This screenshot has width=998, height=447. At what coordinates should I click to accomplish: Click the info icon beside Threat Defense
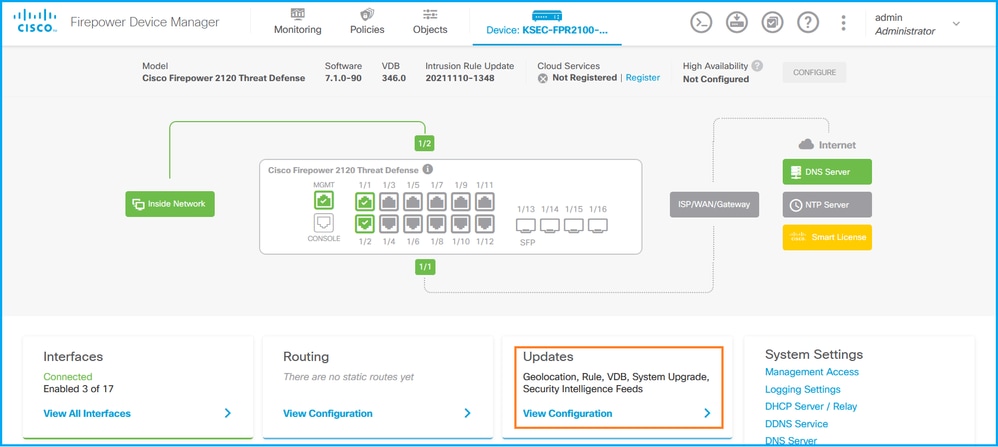pyautogui.click(x=428, y=169)
